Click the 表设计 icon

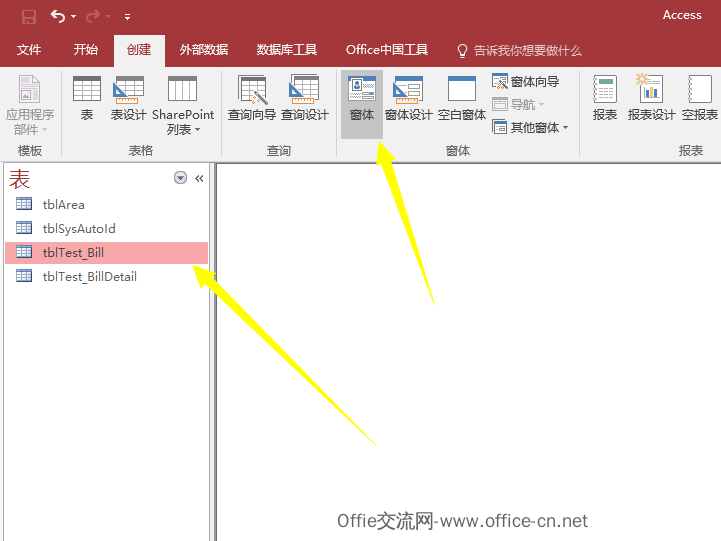pos(128,98)
